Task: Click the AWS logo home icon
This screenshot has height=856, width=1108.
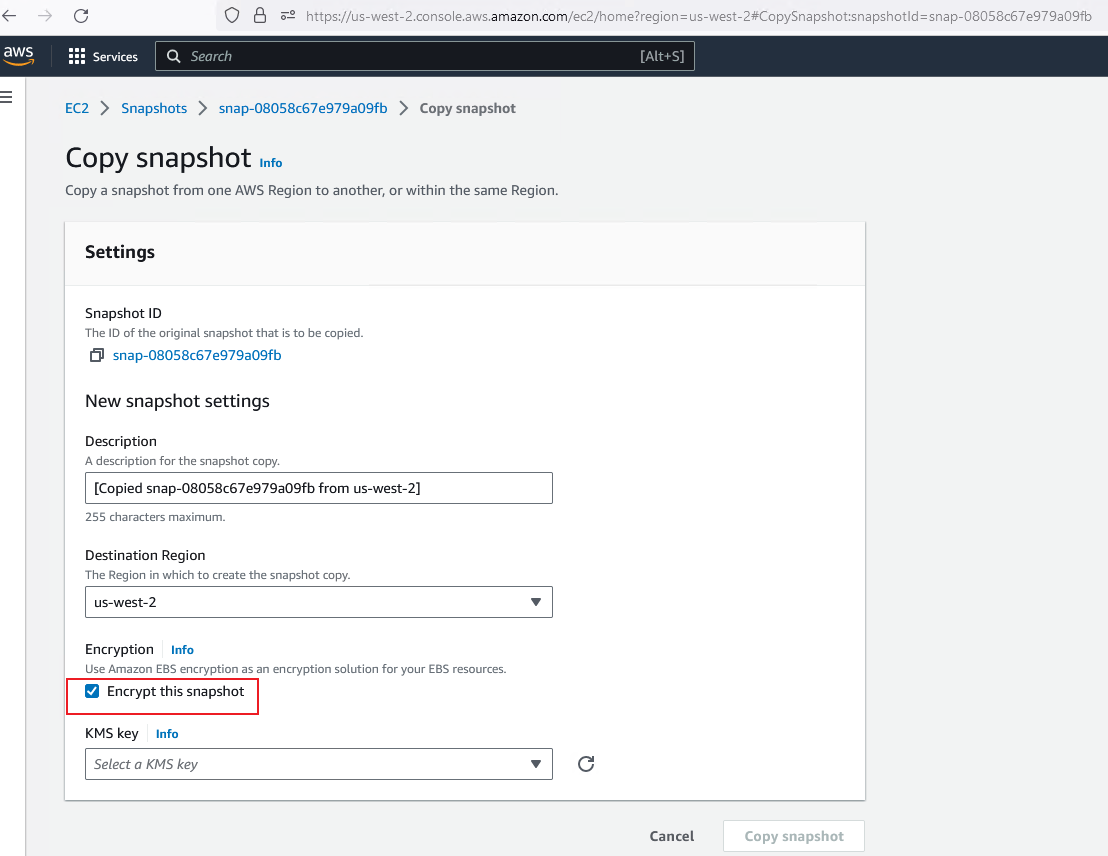Action: click(18, 56)
